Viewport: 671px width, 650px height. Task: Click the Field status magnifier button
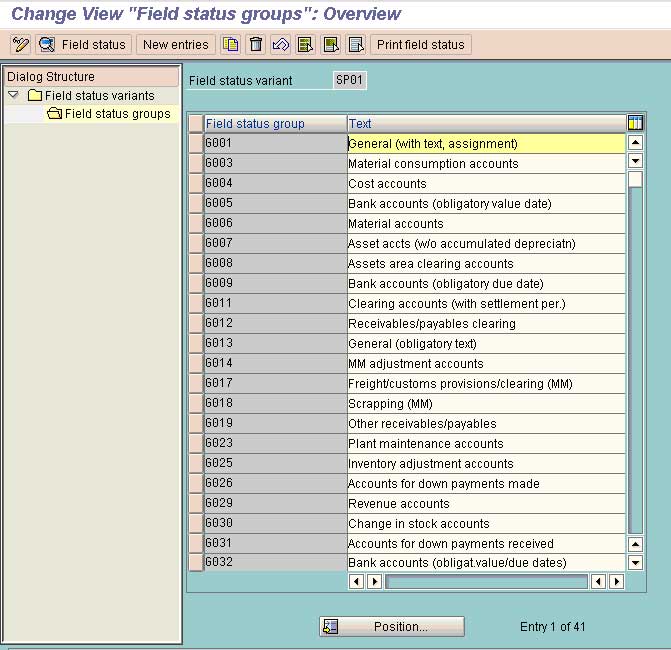coord(83,45)
